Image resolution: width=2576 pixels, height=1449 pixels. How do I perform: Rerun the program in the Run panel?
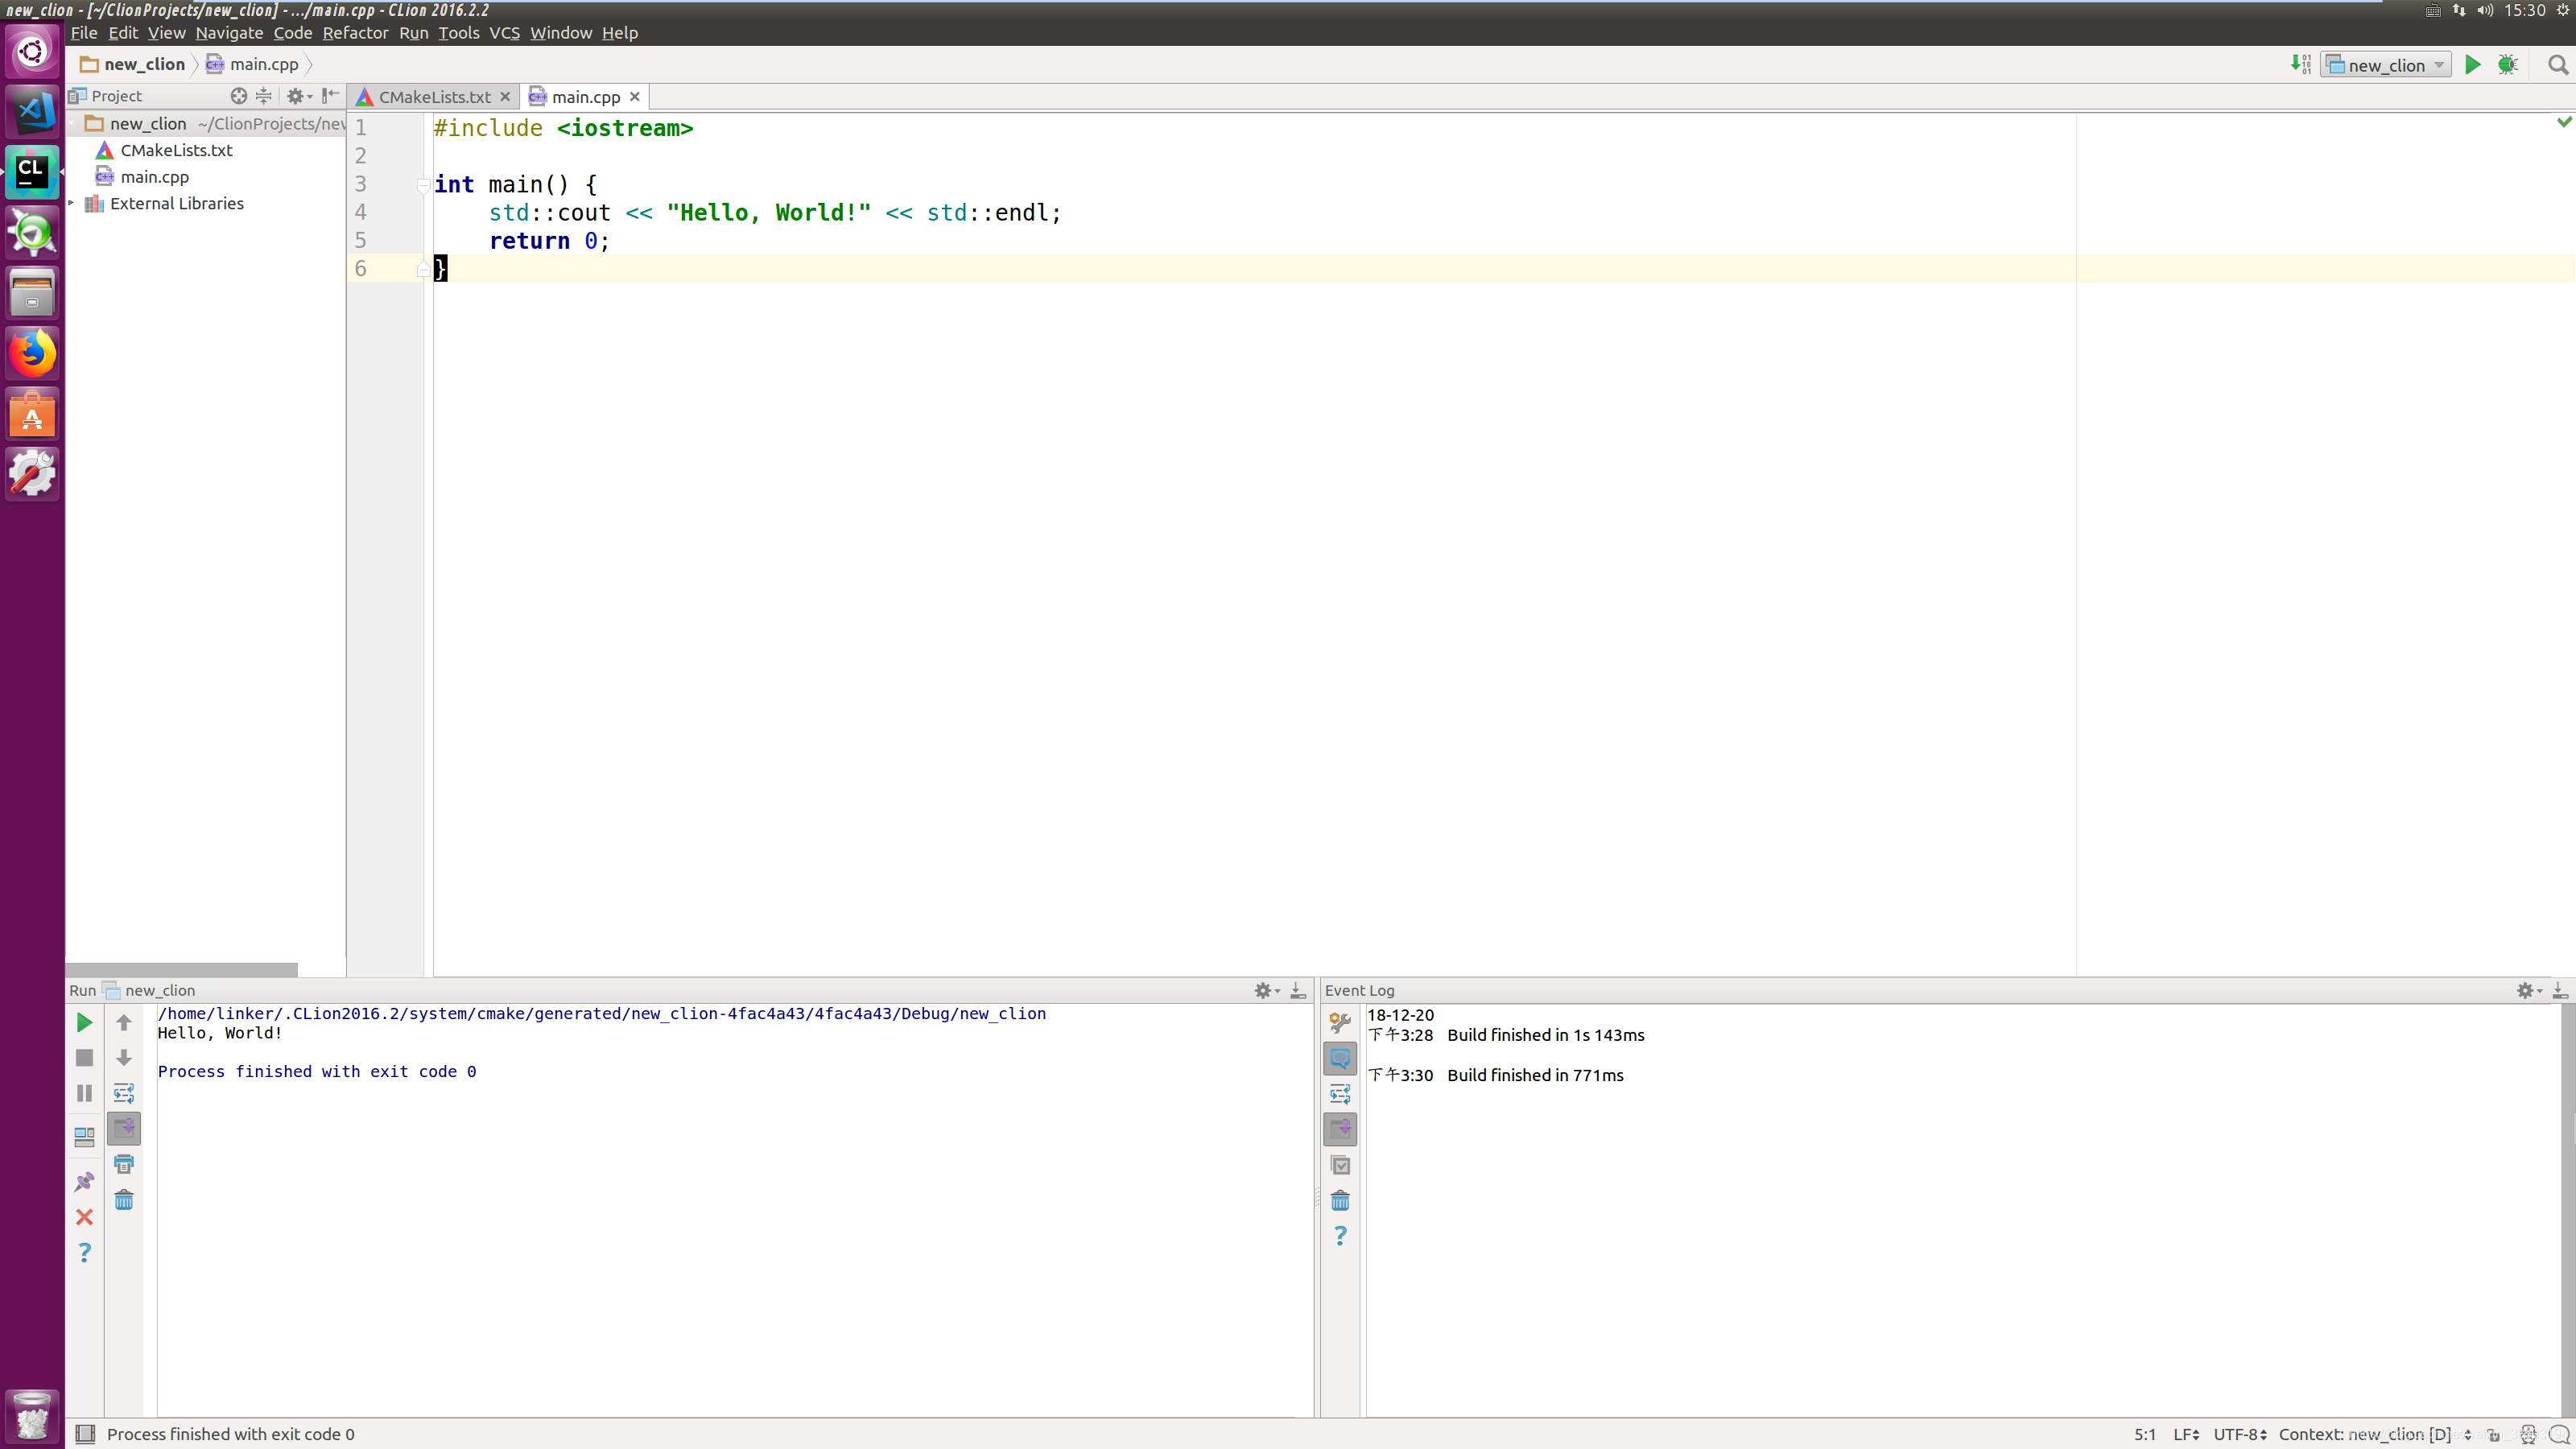(x=85, y=1022)
